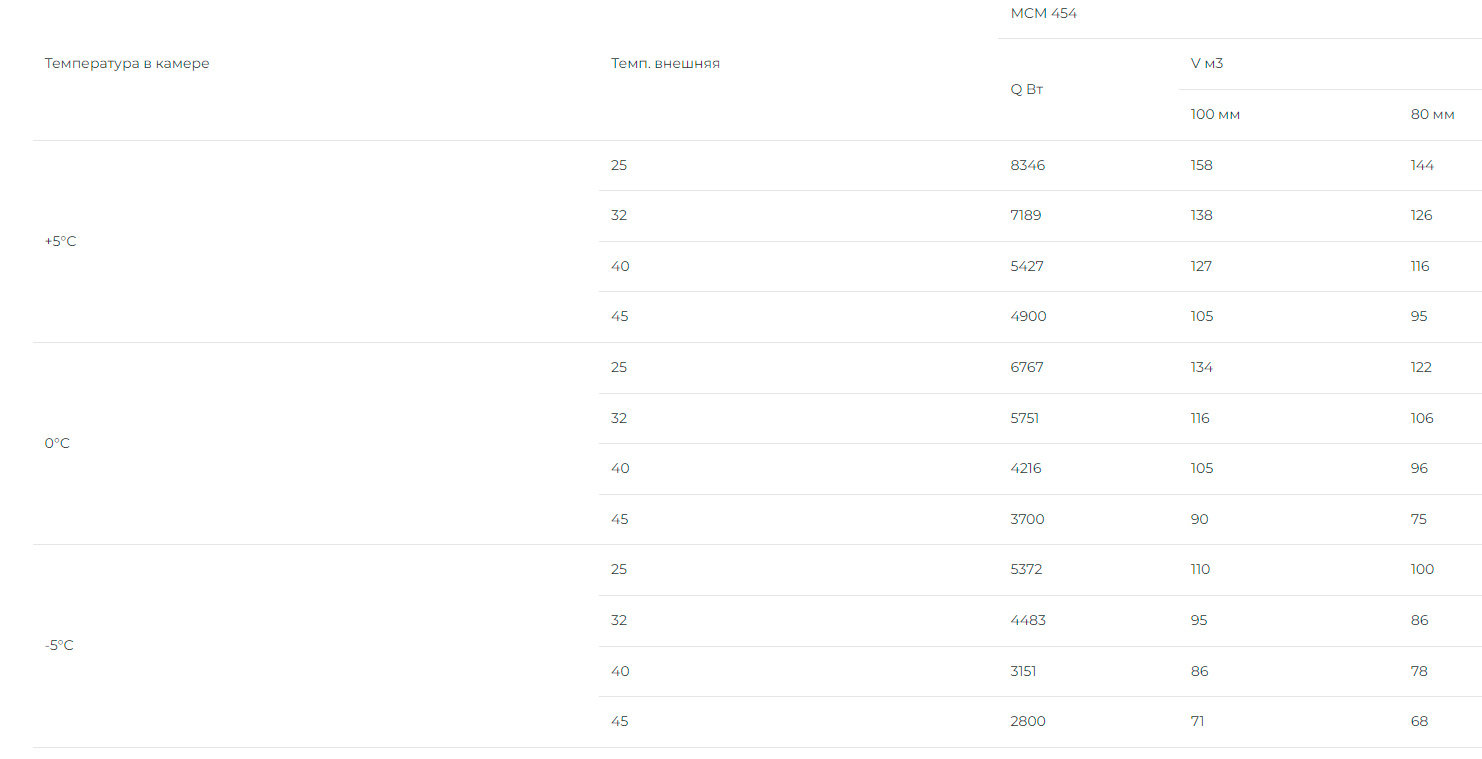Screen dimensions: 1482x759
Task: Click the volume value 144
Action: pyautogui.click(x=1422, y=165)
